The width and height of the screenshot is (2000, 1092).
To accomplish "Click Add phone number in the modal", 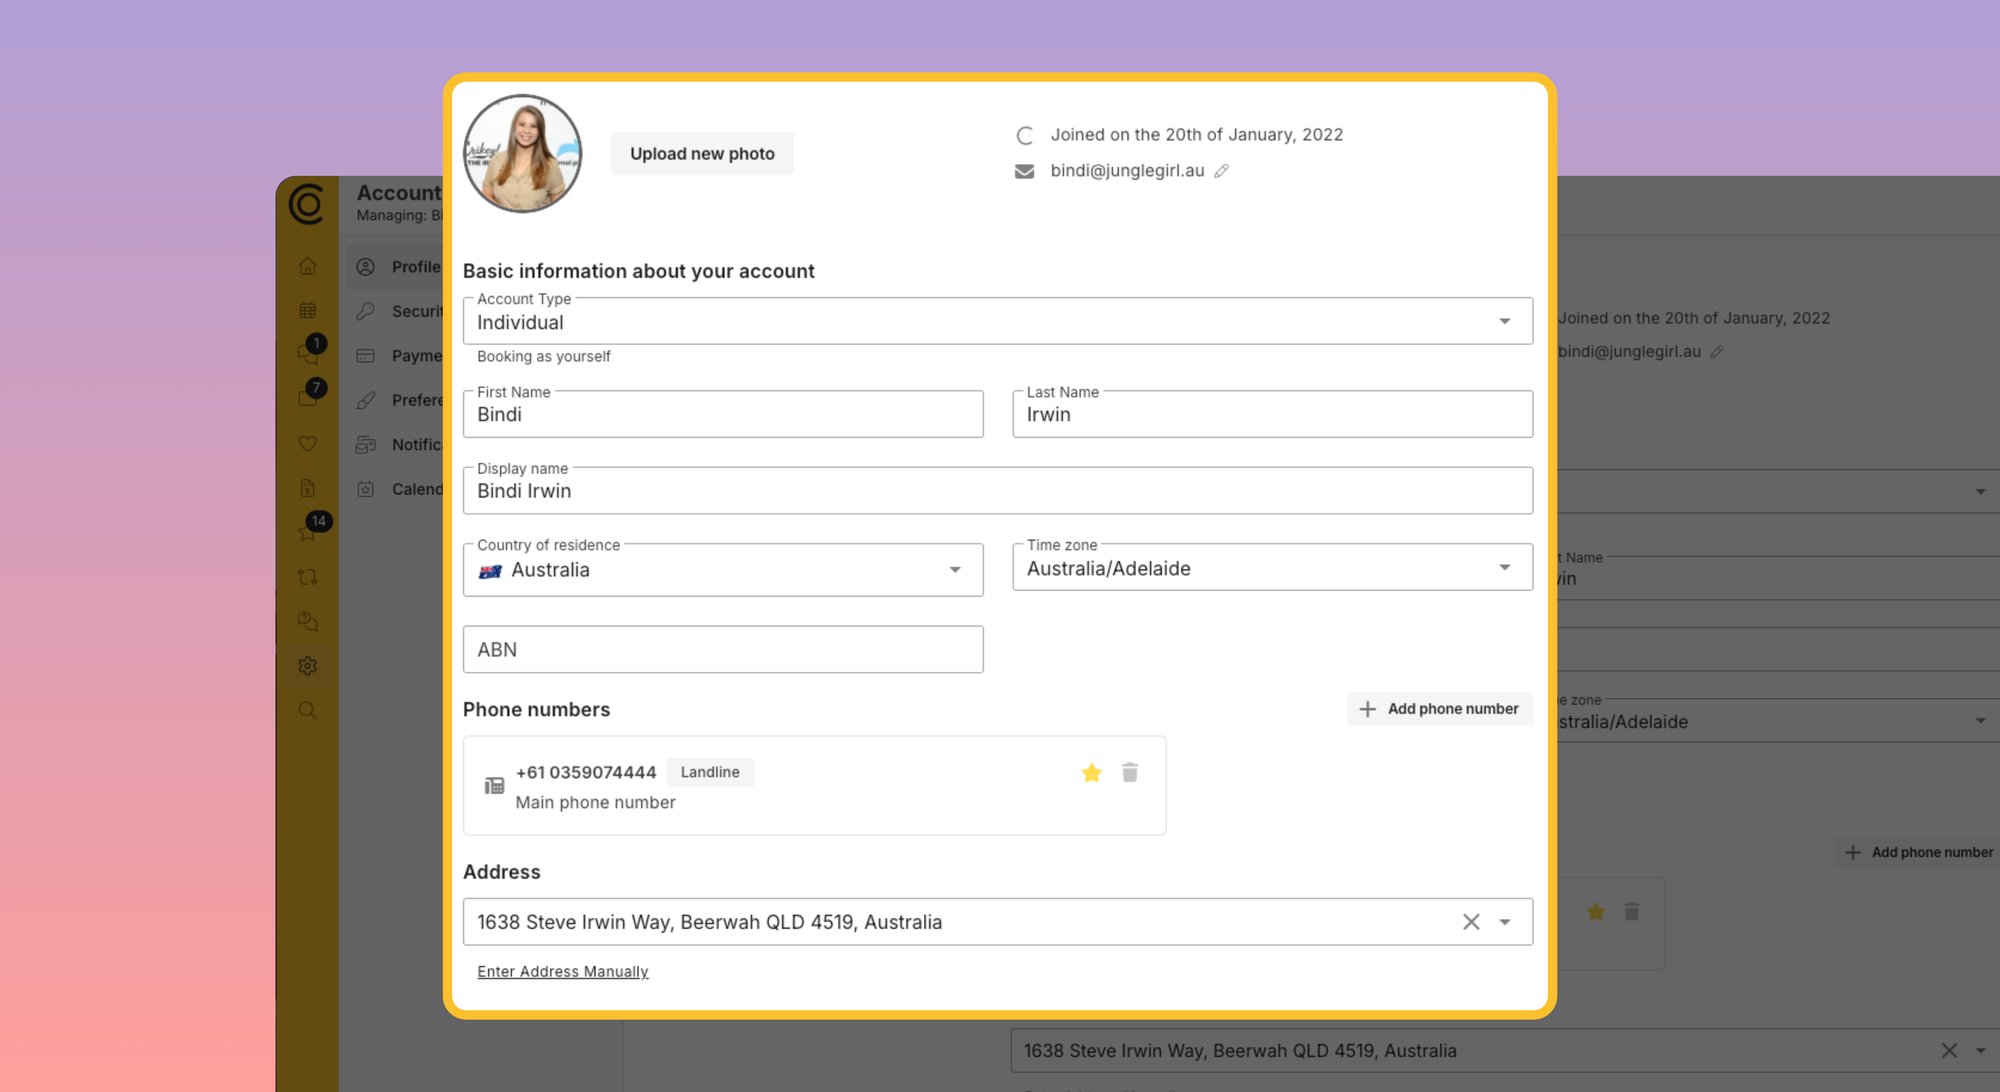I will point(1440,709).
